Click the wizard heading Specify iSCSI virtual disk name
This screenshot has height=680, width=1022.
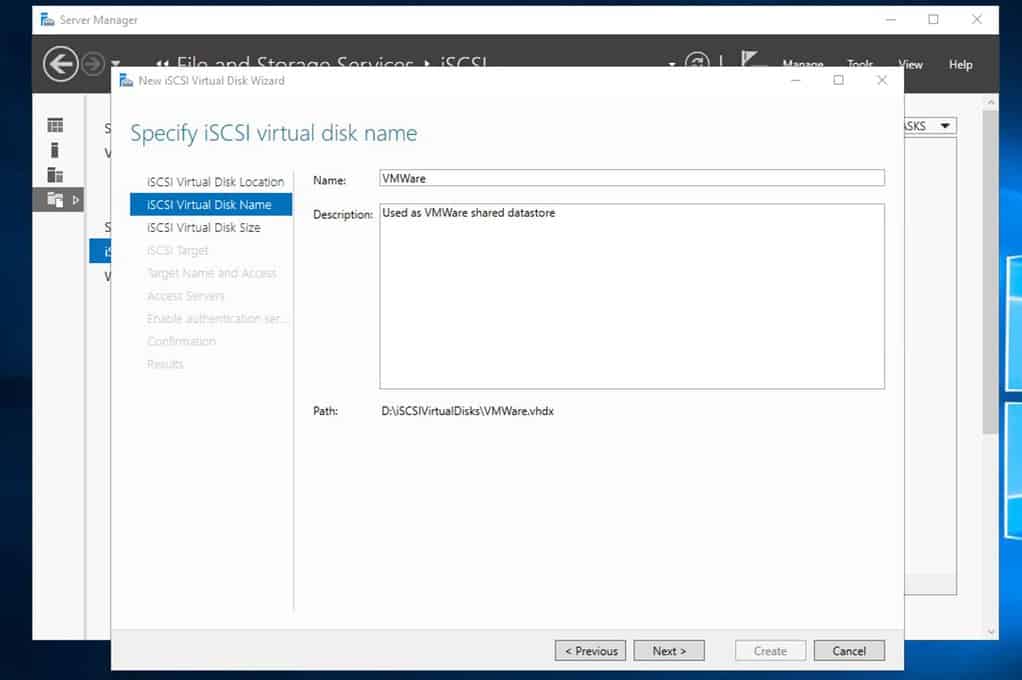[x=274, y=134]
